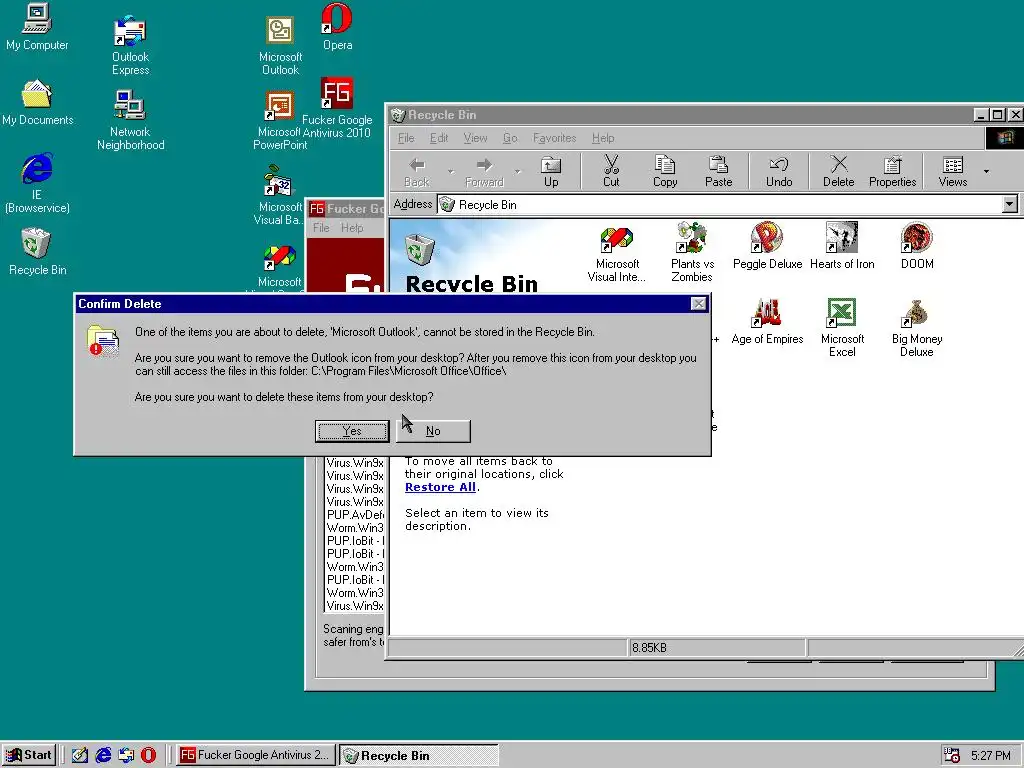Click the Paste toolbar button
Image resolution: width=1024 pixels, height=768 pixels.
718,172
